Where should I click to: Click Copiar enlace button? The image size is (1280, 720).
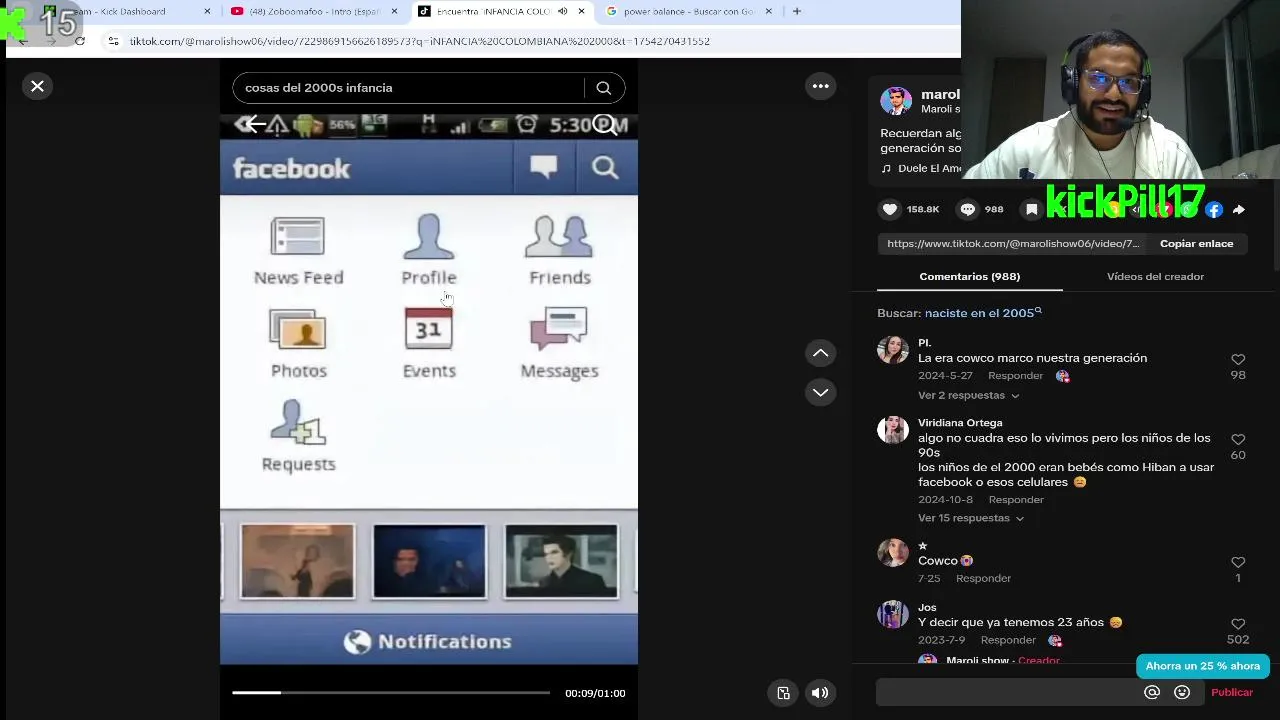[1196, 244]
